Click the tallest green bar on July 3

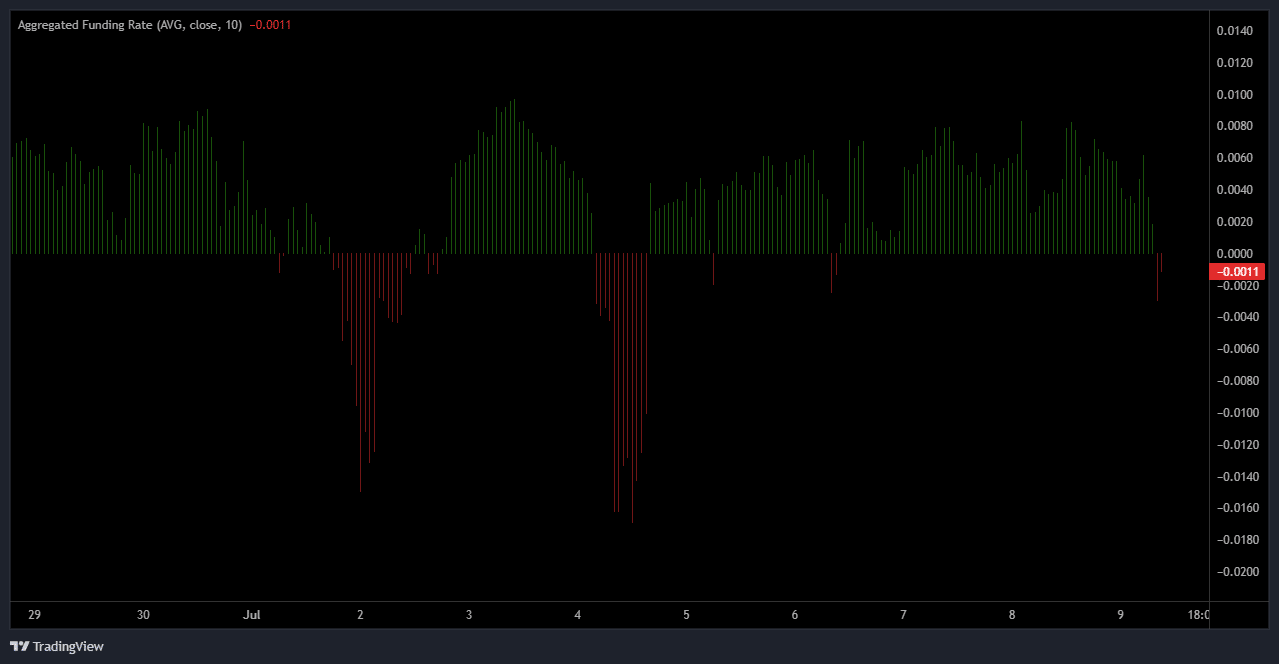click(x=514, y=180)
